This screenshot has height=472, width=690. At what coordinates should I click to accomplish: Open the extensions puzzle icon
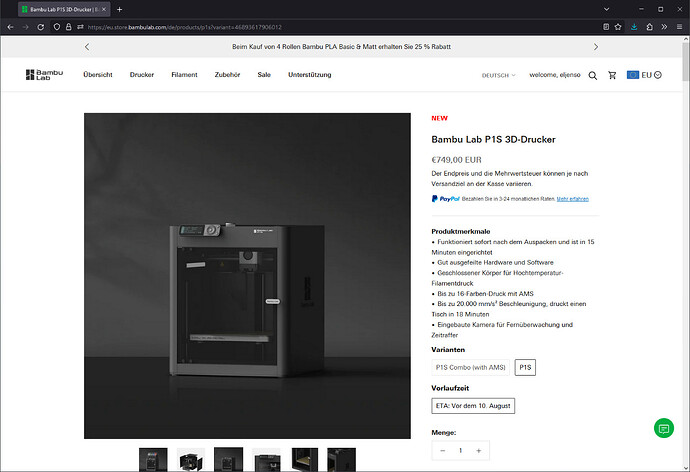[650, 27]
